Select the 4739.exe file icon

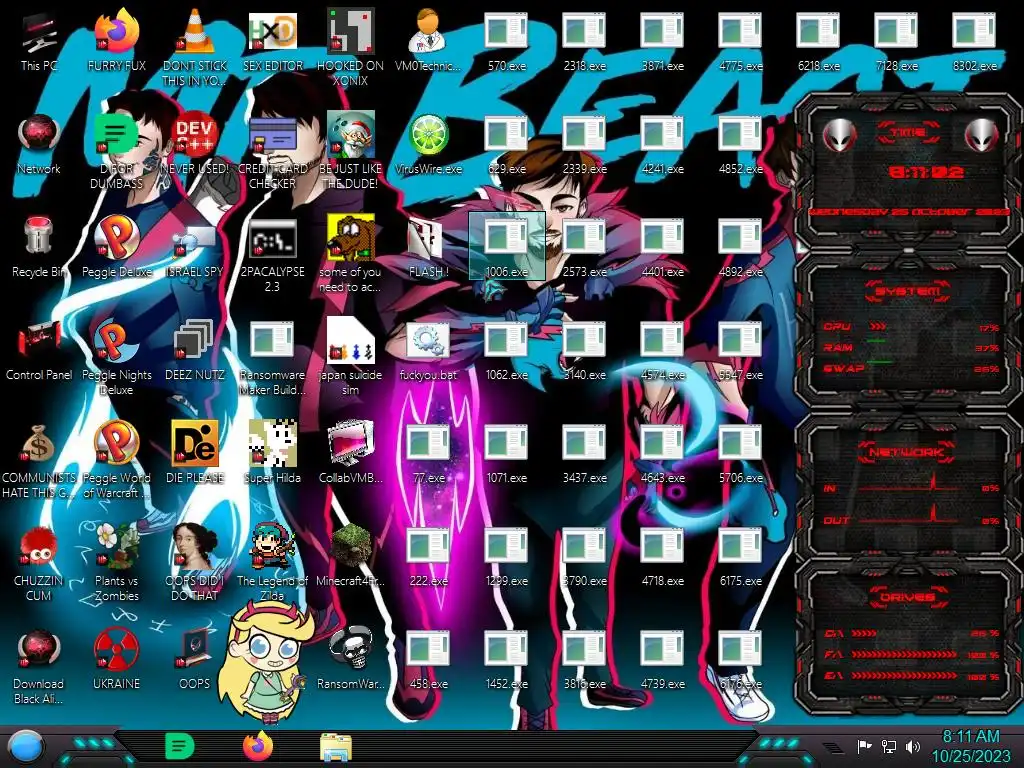click(663, 660)
